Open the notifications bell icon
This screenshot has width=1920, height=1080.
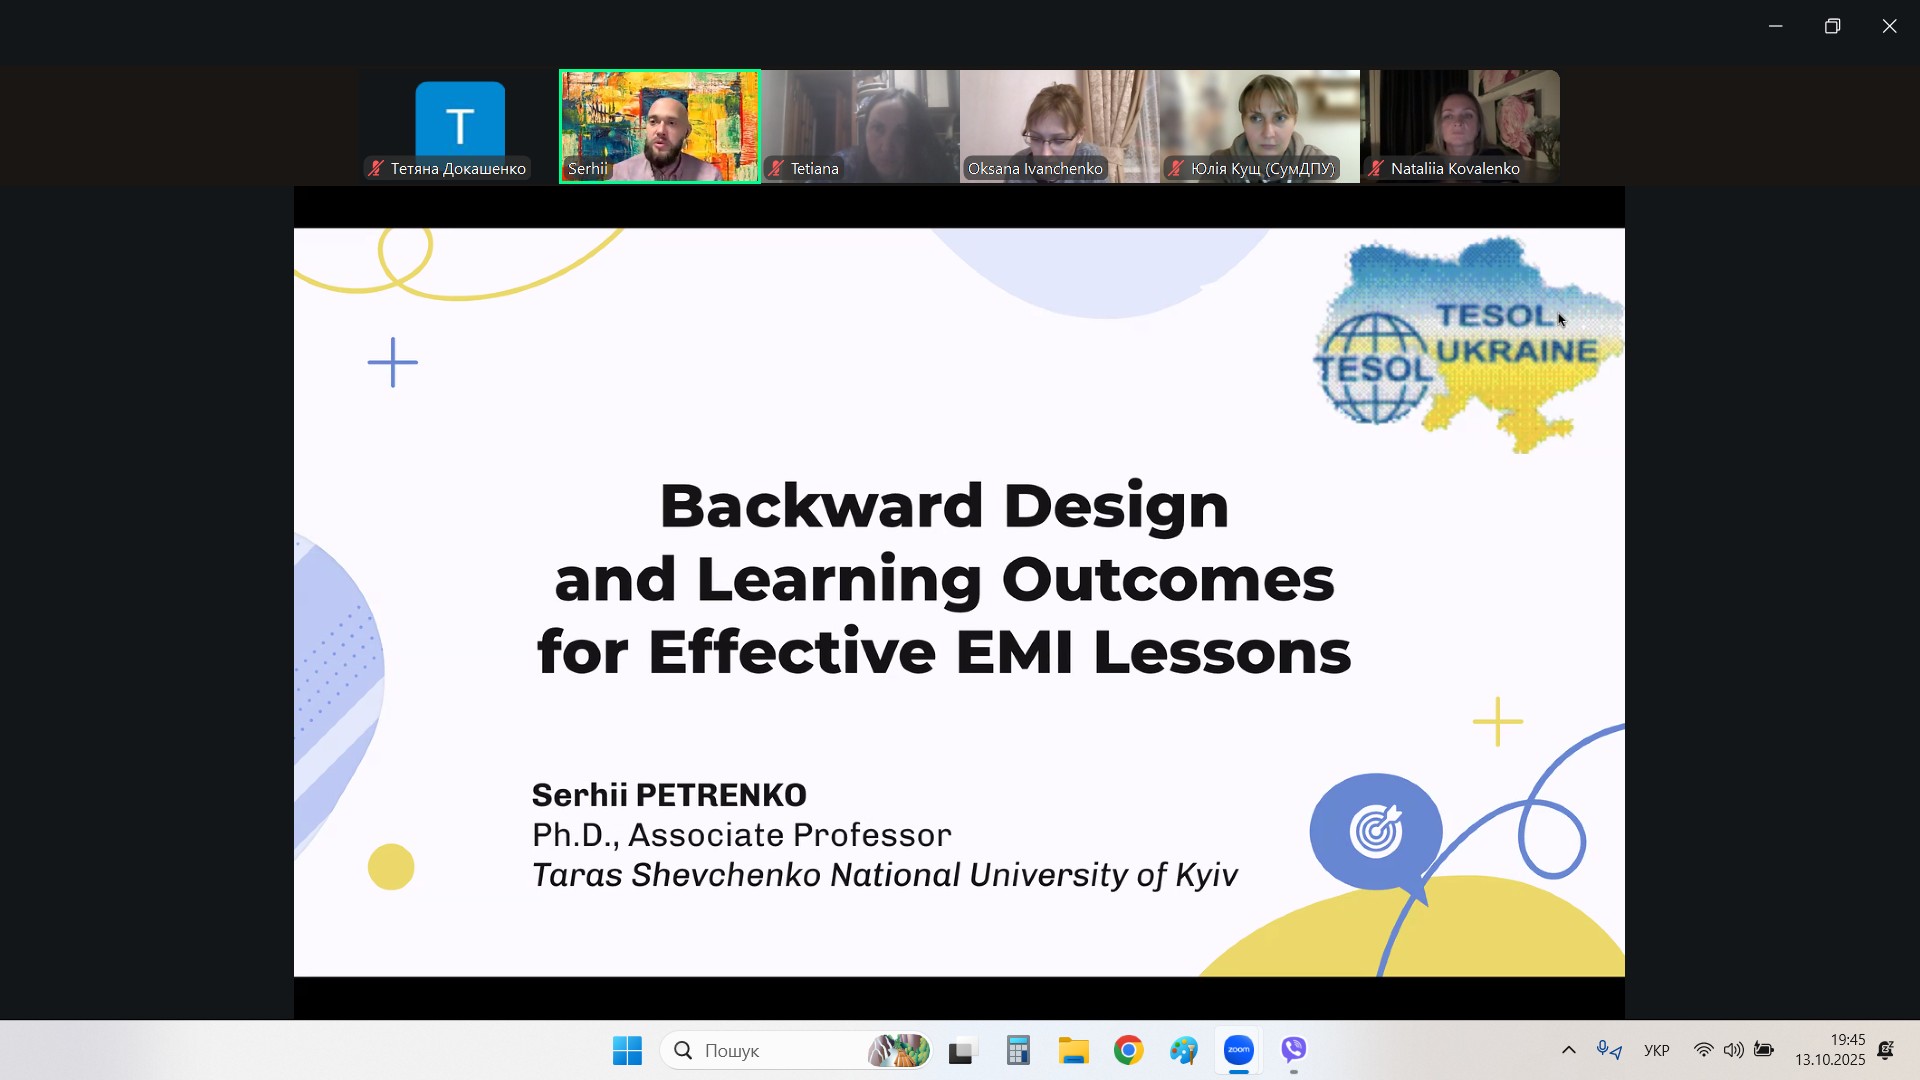tap(1886, 1050)
